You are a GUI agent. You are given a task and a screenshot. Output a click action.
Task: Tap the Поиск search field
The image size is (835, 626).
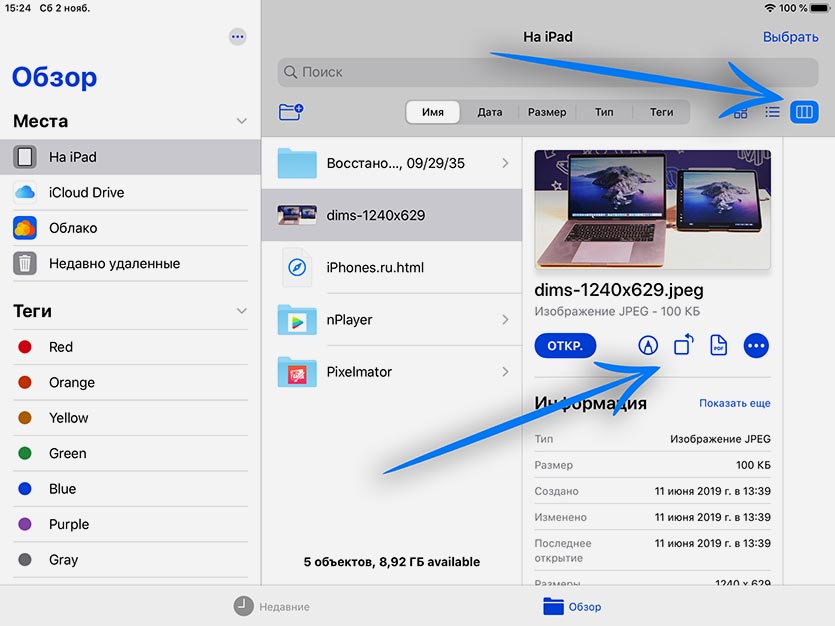click(x=548, y=72)
